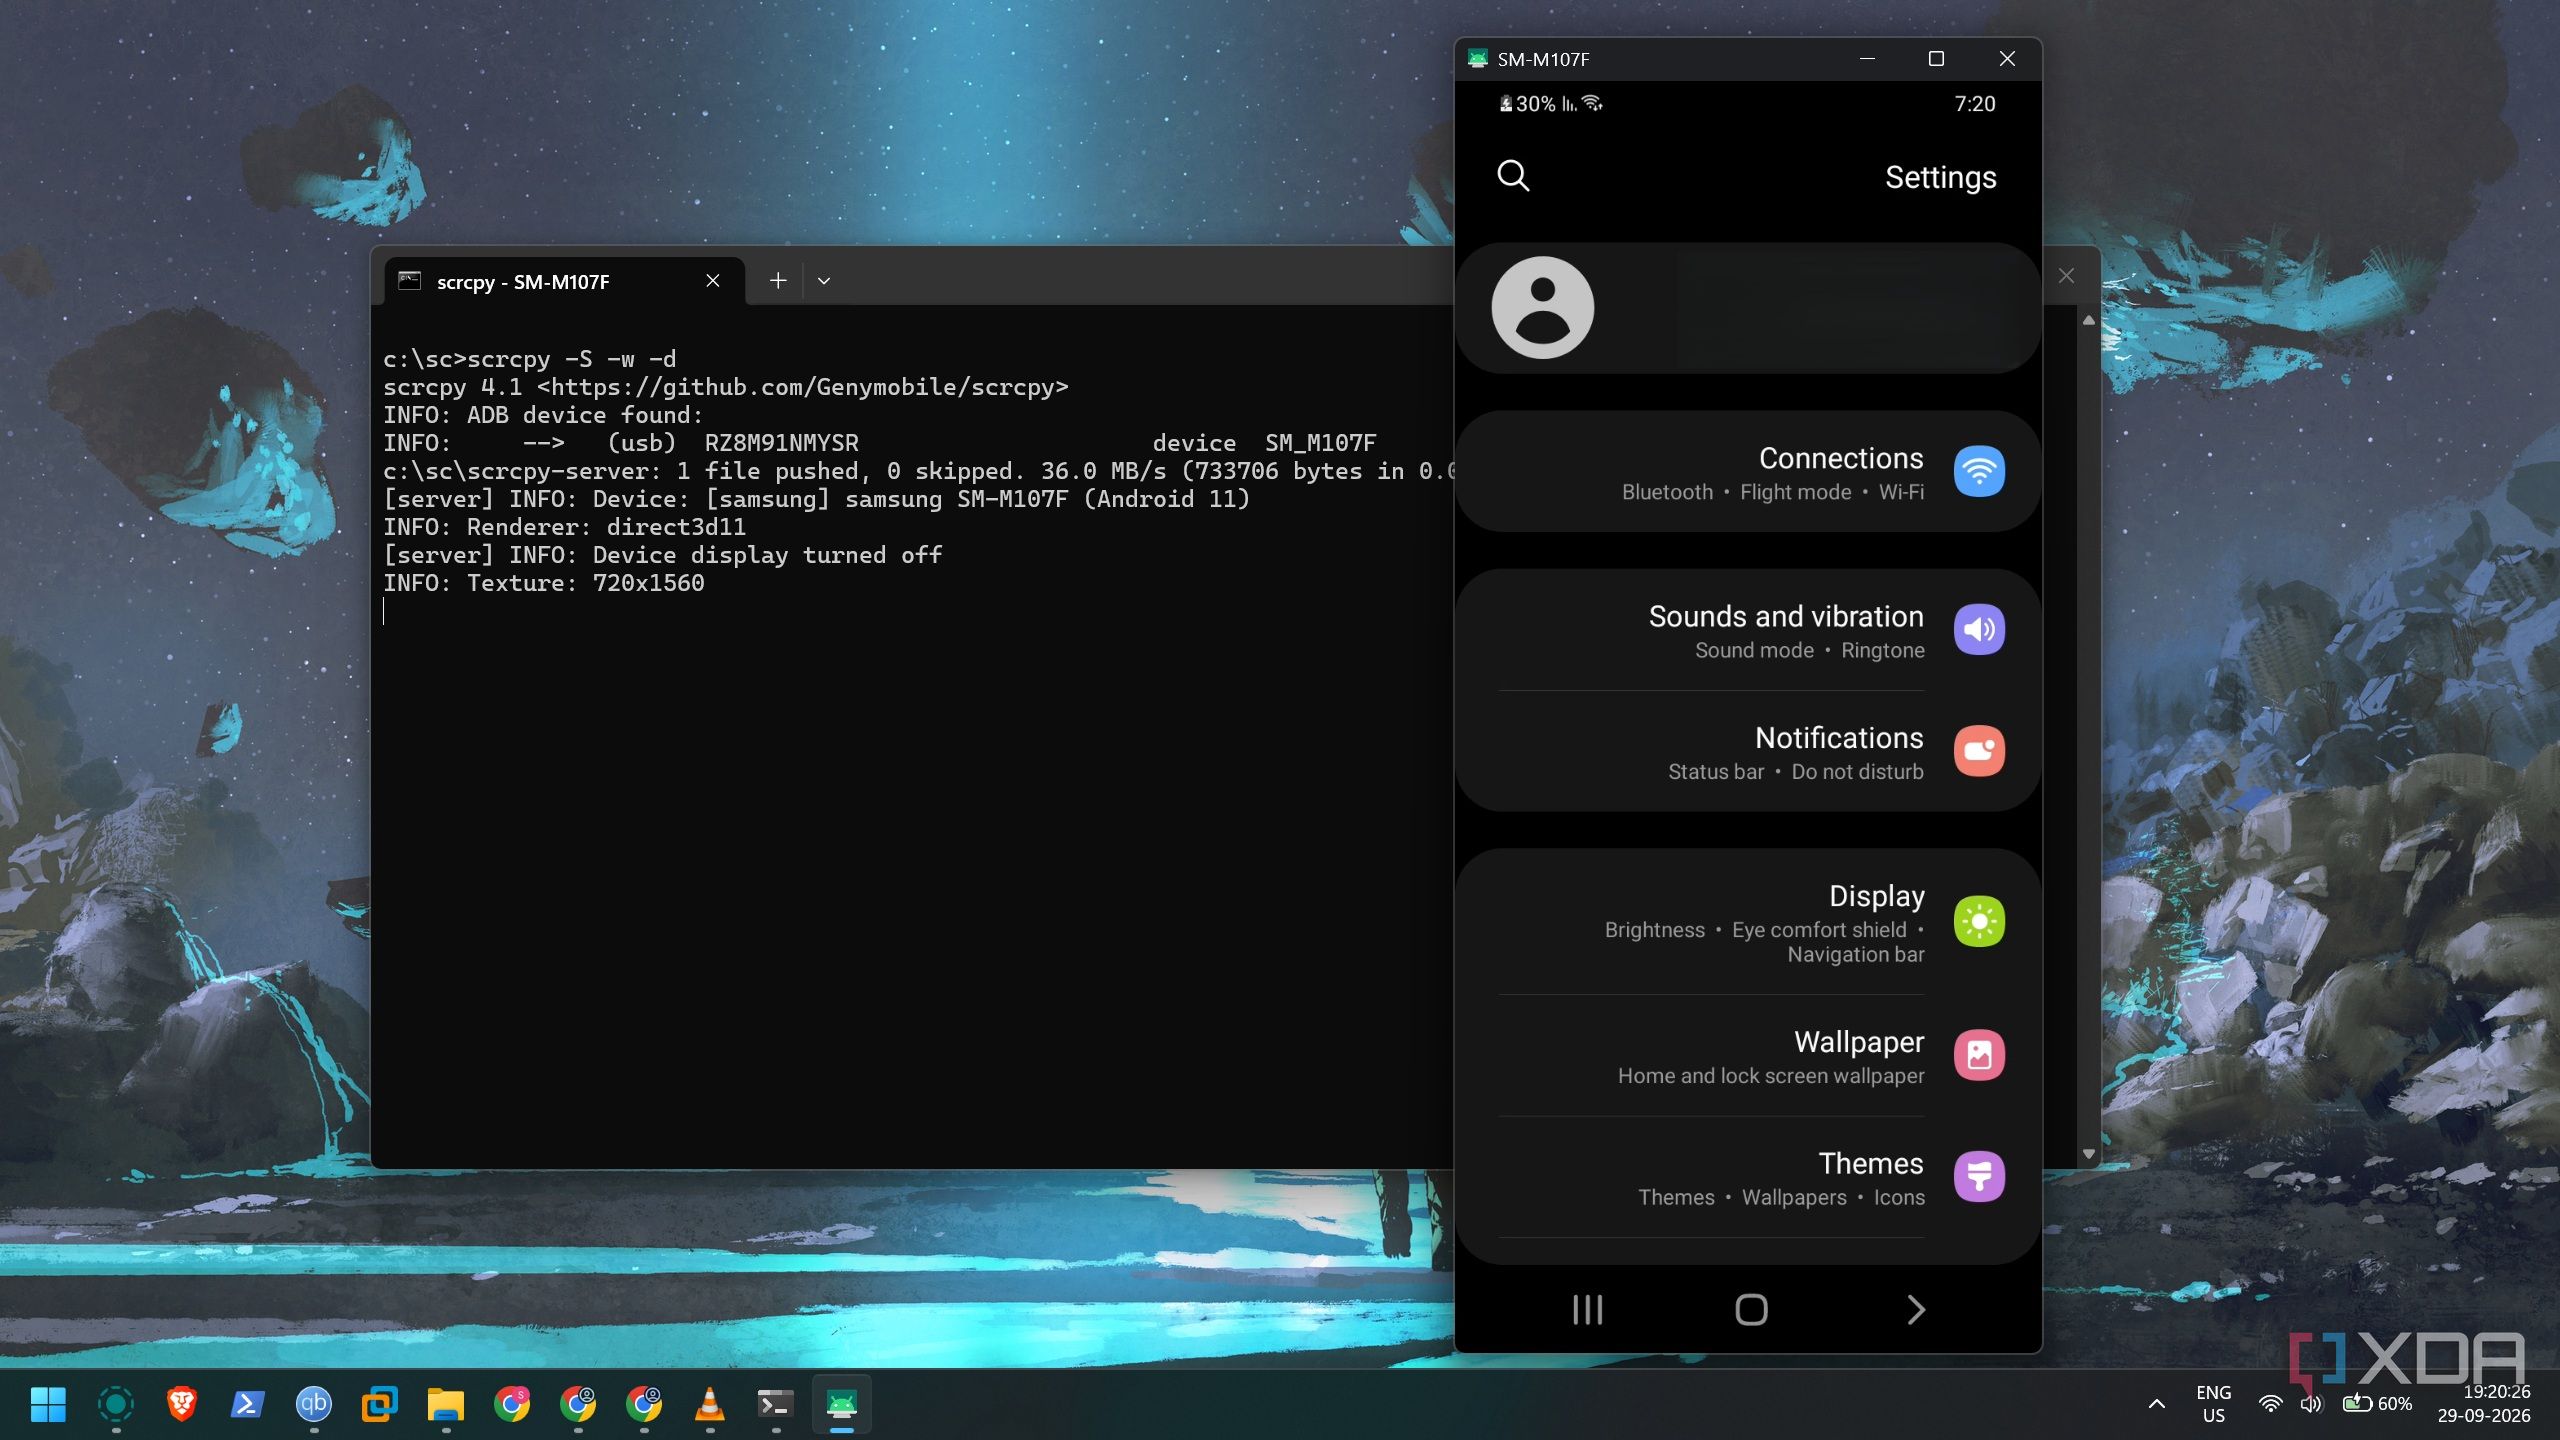Screen dimensions: 2560x1440
Task: Tap the Notifications orange icon
Action: pos(1979,751)
